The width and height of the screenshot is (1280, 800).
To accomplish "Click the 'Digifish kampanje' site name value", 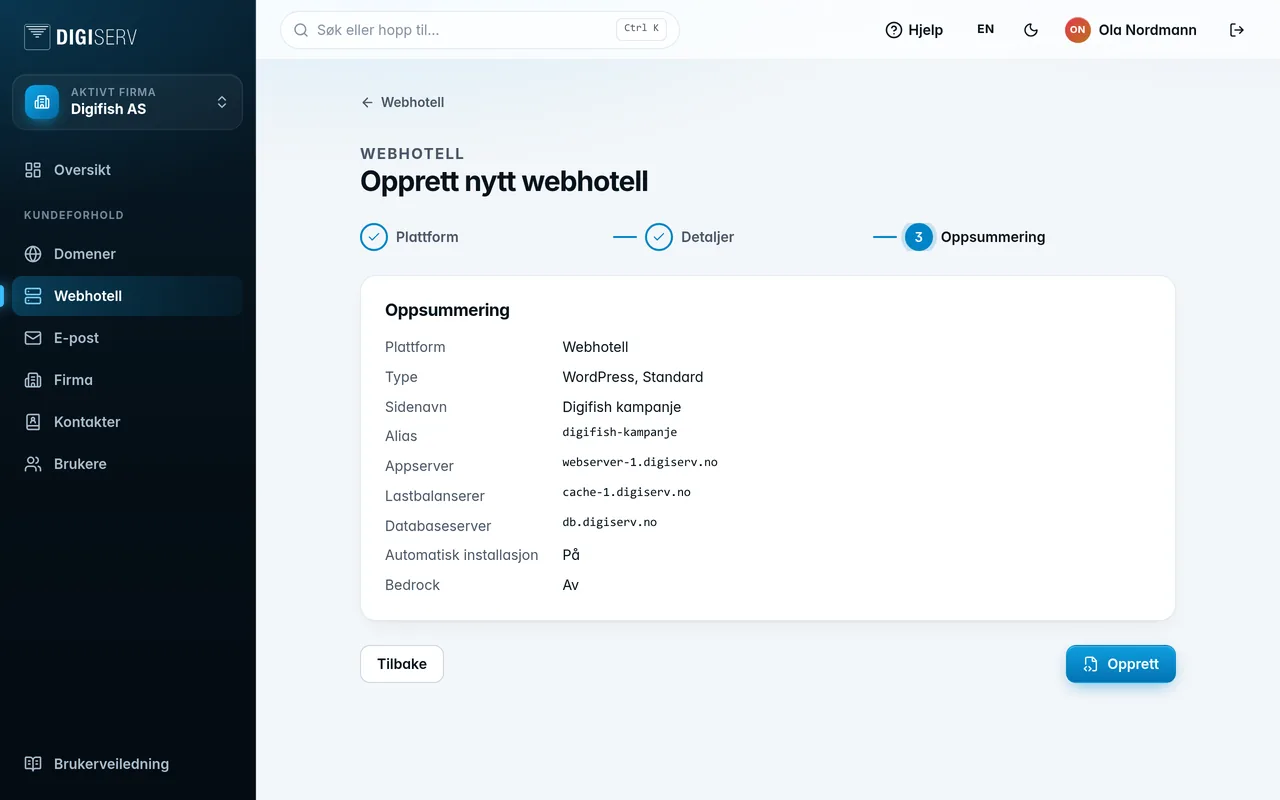I will click(x=622, y=407).
